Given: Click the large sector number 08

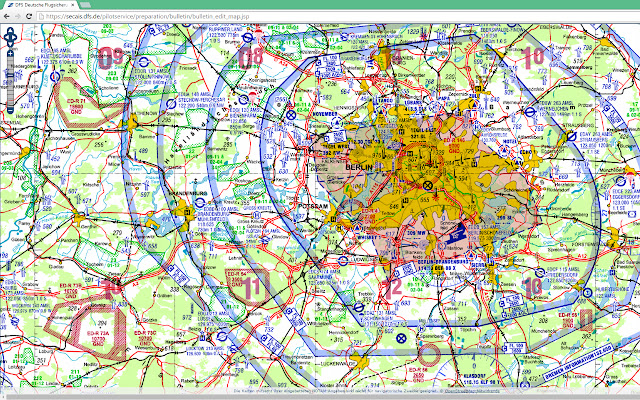Looking at the screenshot, I should coord(251,57).
